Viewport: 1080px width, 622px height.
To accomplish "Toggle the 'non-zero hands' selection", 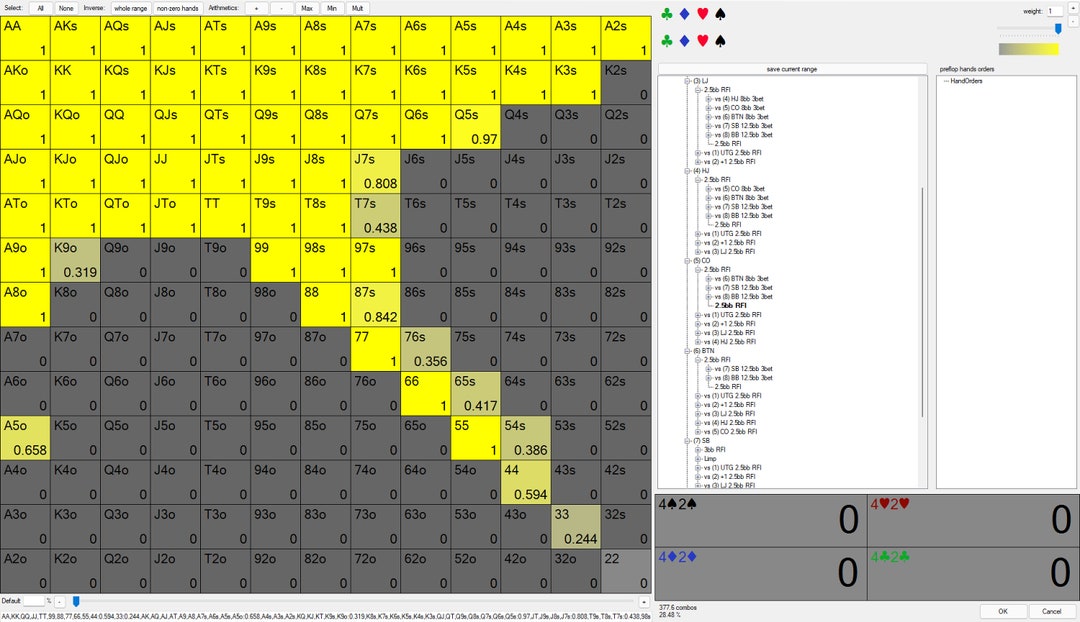I will tap(177, 7).
